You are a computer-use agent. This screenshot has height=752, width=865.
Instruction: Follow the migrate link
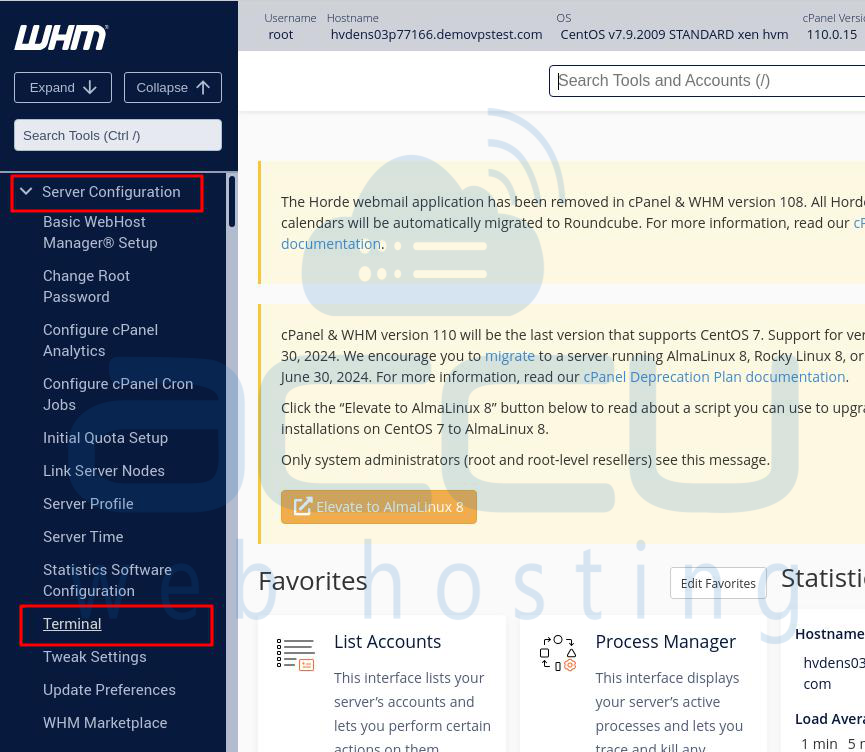(x=510, y=356)
